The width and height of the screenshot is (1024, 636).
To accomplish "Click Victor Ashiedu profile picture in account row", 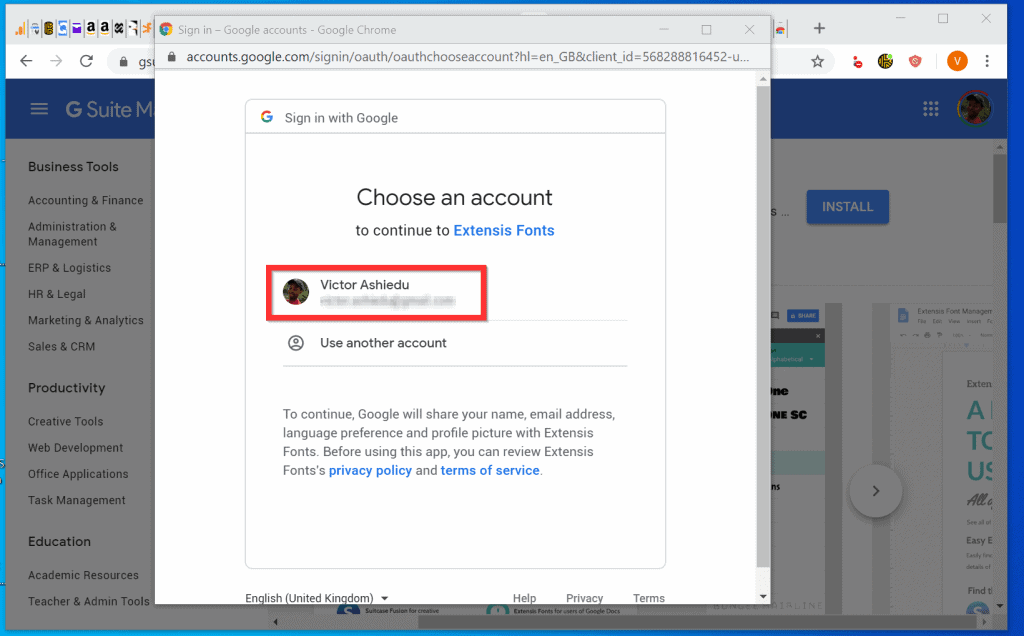I will point(296,292).
